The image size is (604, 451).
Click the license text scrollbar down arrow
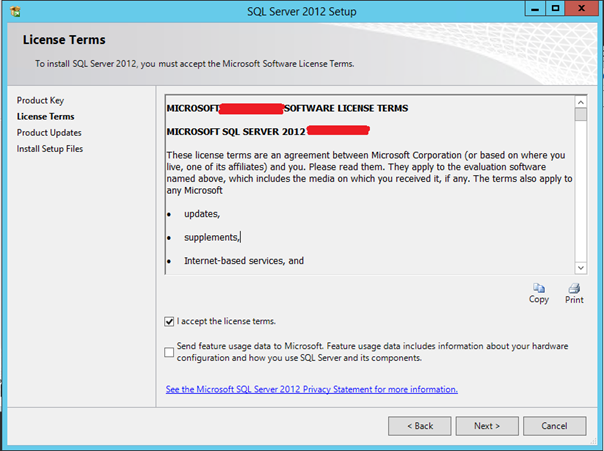580,268
